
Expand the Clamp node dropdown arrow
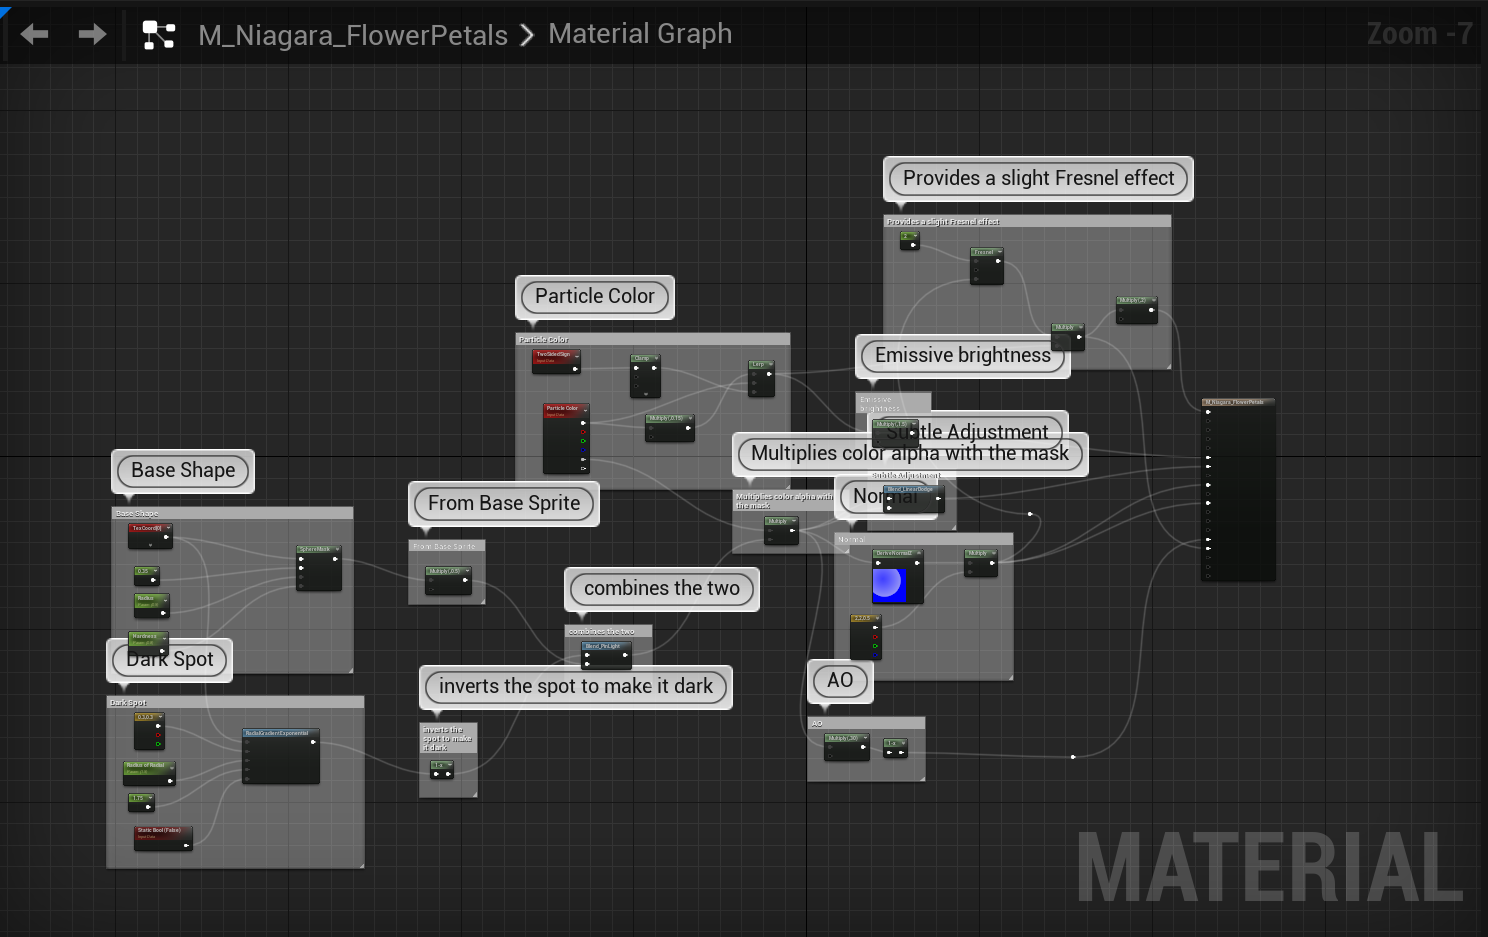click(656, 358)
